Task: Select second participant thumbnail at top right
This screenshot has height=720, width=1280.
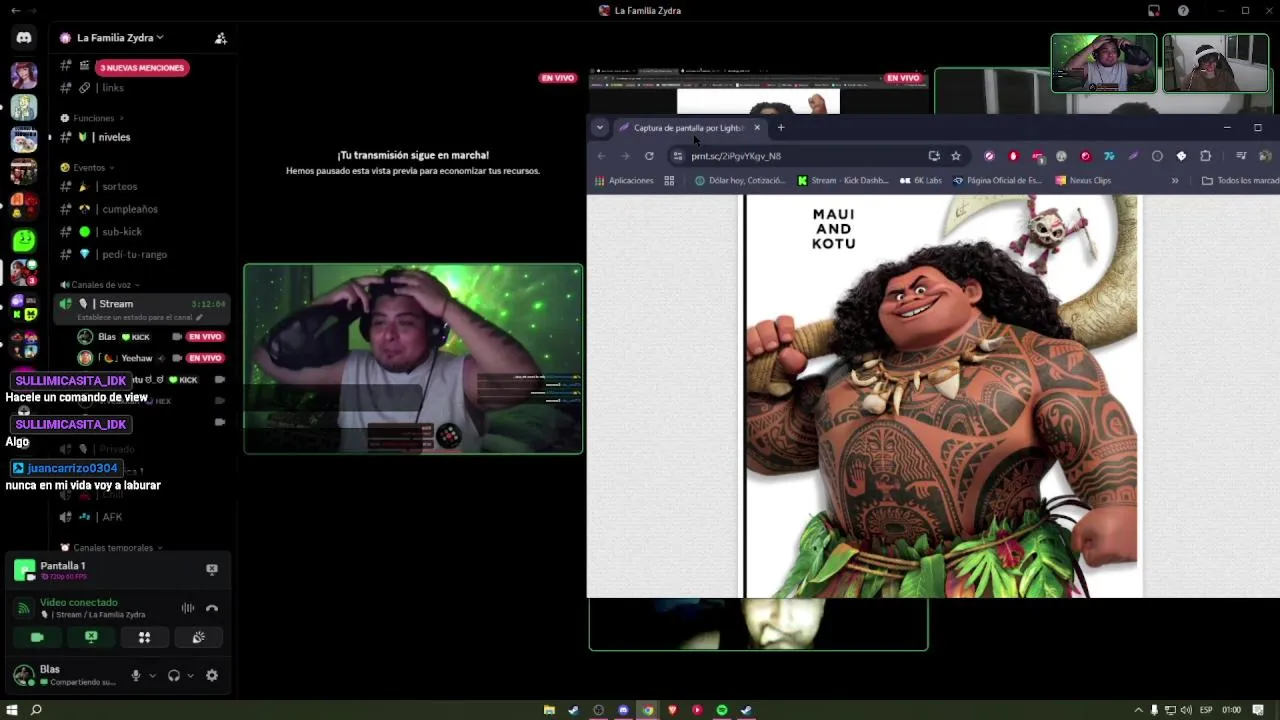Action: tap(1216, 63)
